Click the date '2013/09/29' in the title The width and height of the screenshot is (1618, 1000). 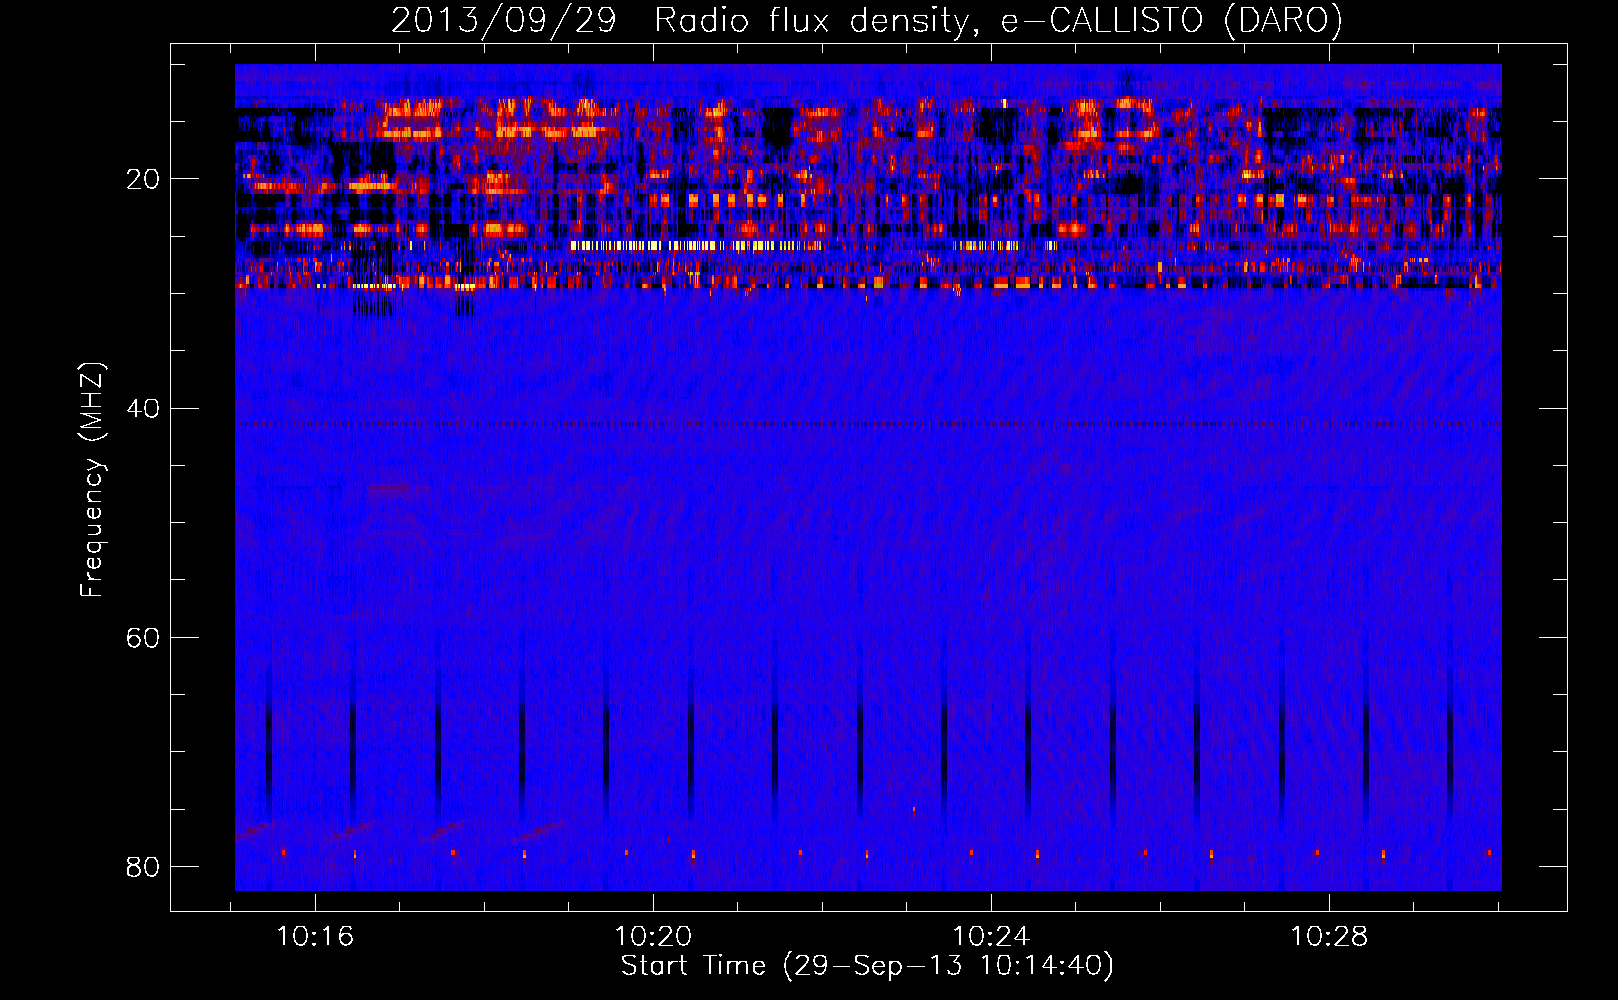[x=503, y=20]
